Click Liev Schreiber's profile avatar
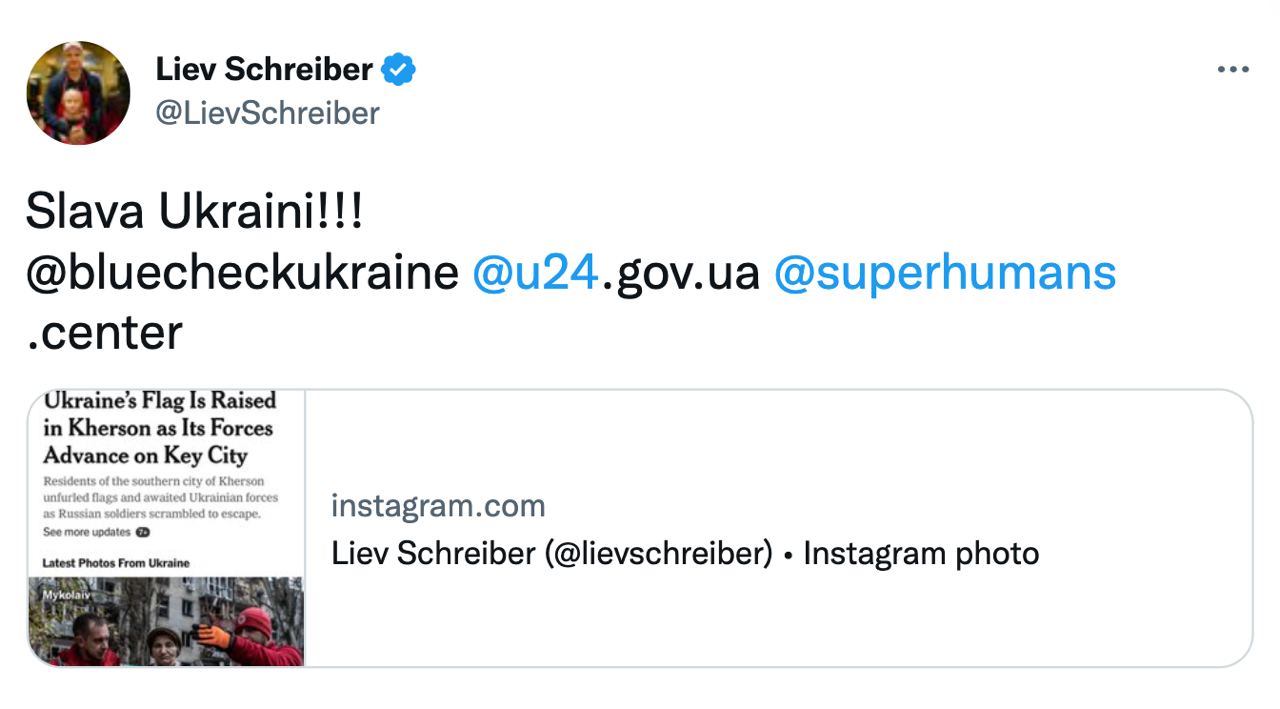Viewport: 1280px width, 709px height. point(78,93)
